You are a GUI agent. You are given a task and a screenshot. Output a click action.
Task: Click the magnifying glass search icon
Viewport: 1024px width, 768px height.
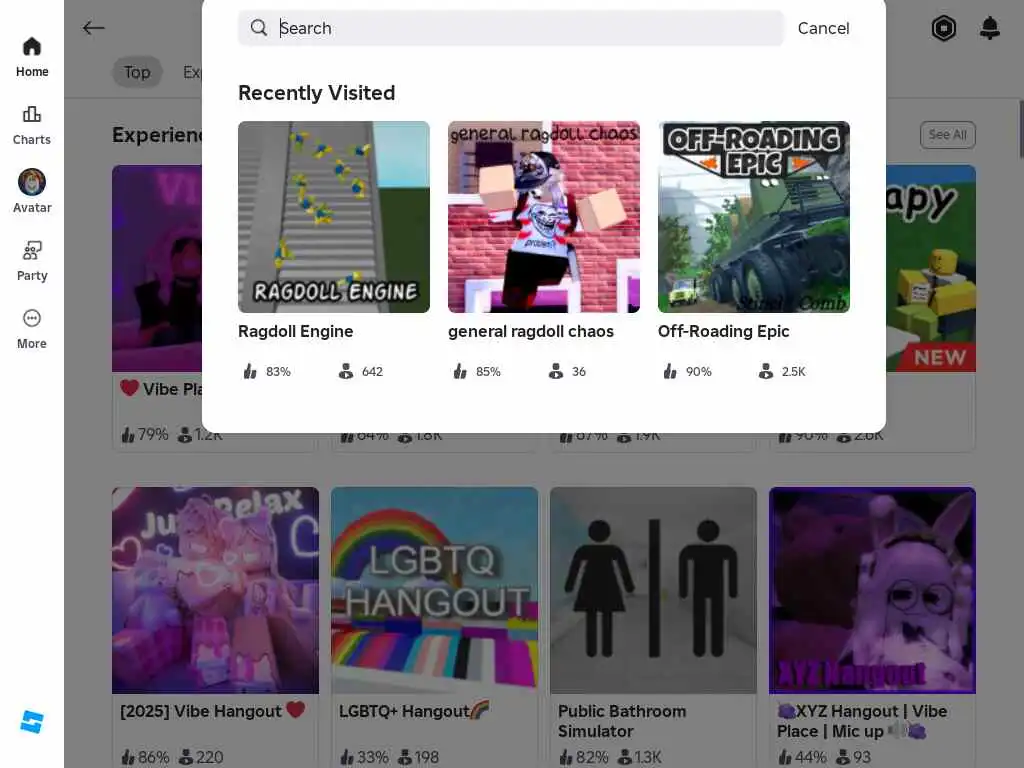(x=259, y=27)
